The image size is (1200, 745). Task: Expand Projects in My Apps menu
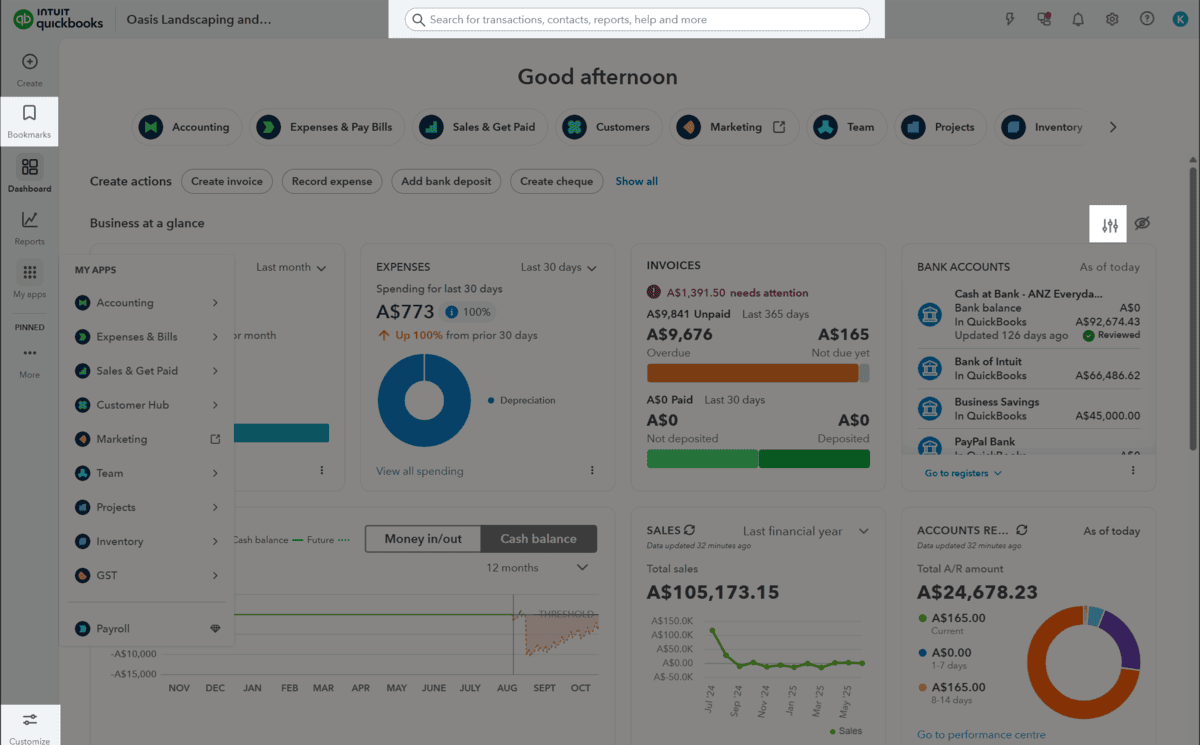coord(147,507)
